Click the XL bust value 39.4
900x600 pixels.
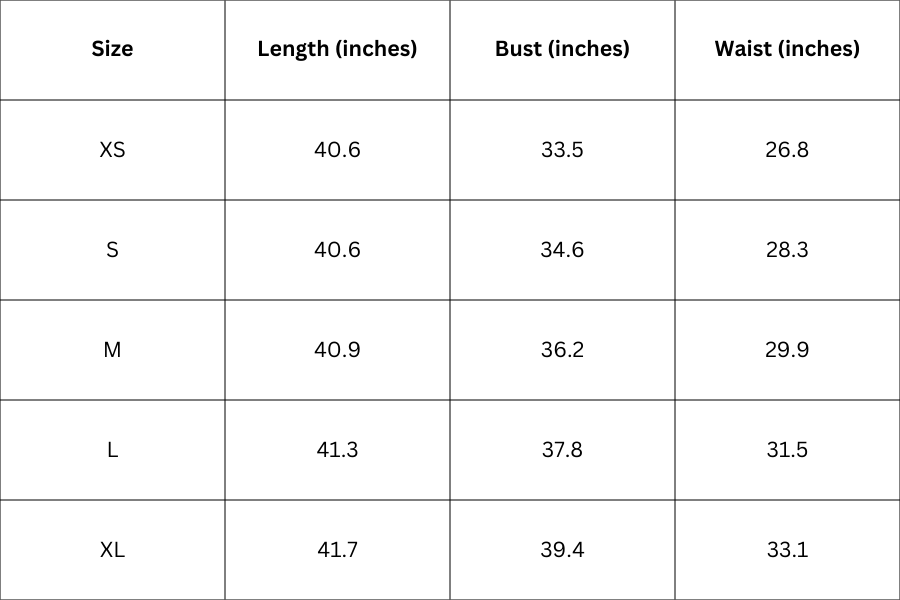(562, 550)
